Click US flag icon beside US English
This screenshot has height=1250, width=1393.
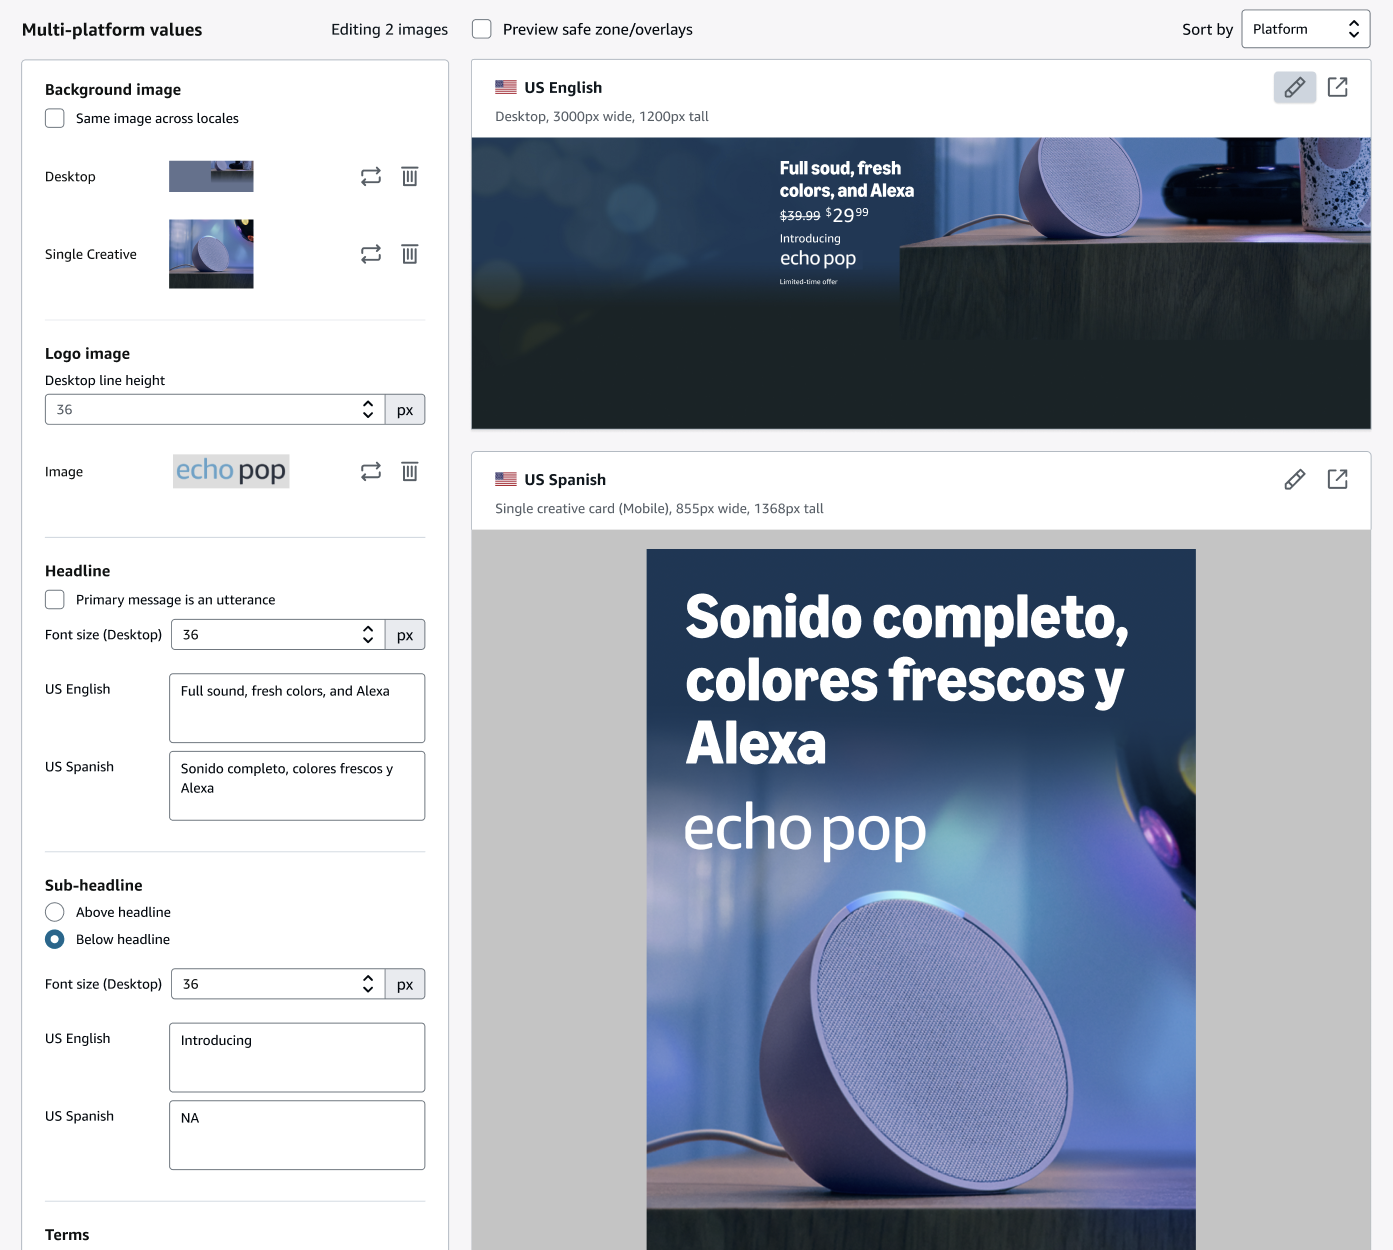tap(506, 87)
